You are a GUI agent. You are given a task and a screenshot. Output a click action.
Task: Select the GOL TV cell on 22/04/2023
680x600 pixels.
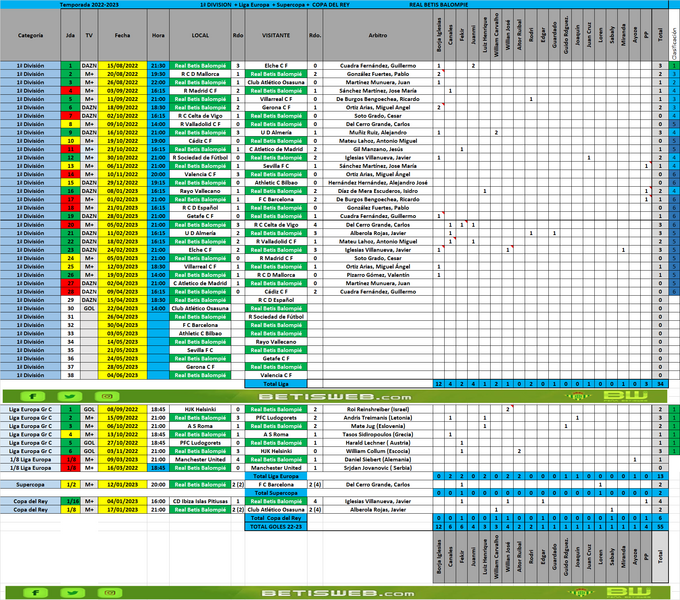89,309
